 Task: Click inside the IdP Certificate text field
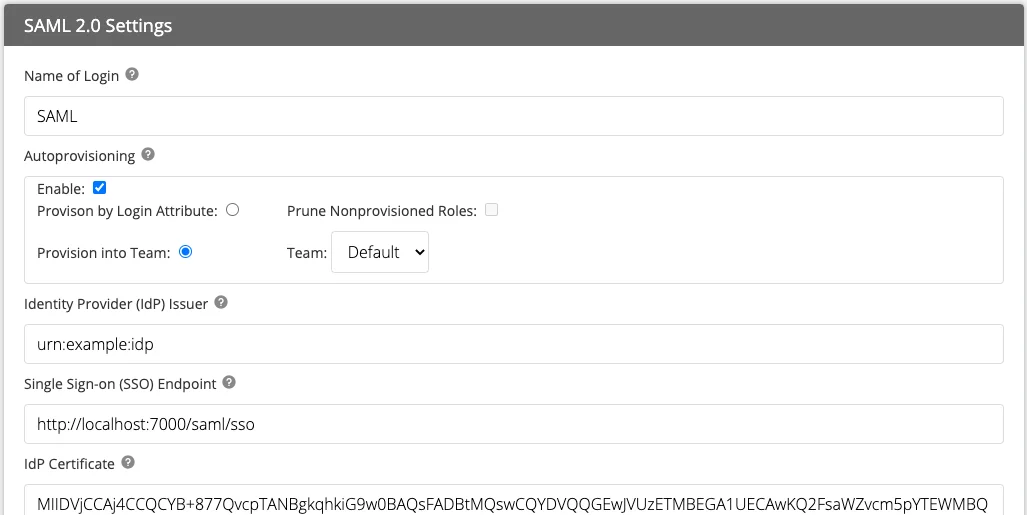click(513, 502)
